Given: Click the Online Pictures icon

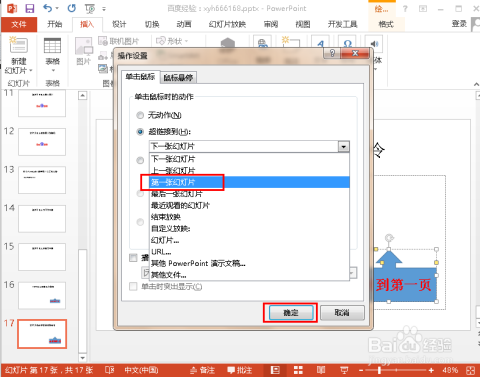Looking at the screenshot, I should 103,41.
